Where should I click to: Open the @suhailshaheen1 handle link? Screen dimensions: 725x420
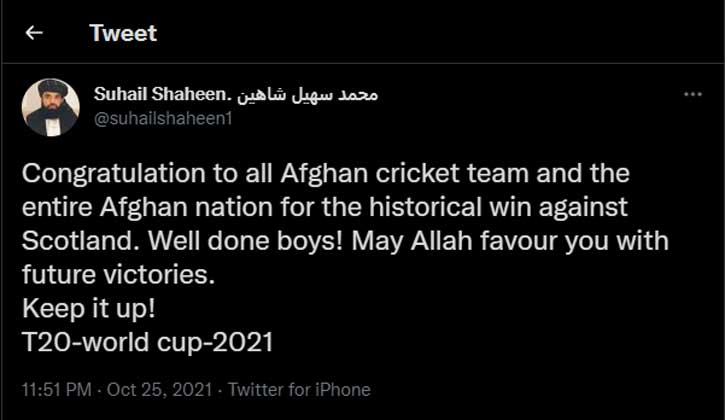163,119
